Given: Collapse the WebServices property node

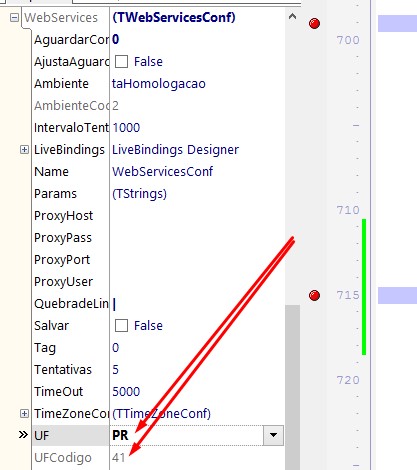Looking at the screenshot, I should tap(14, 17).
